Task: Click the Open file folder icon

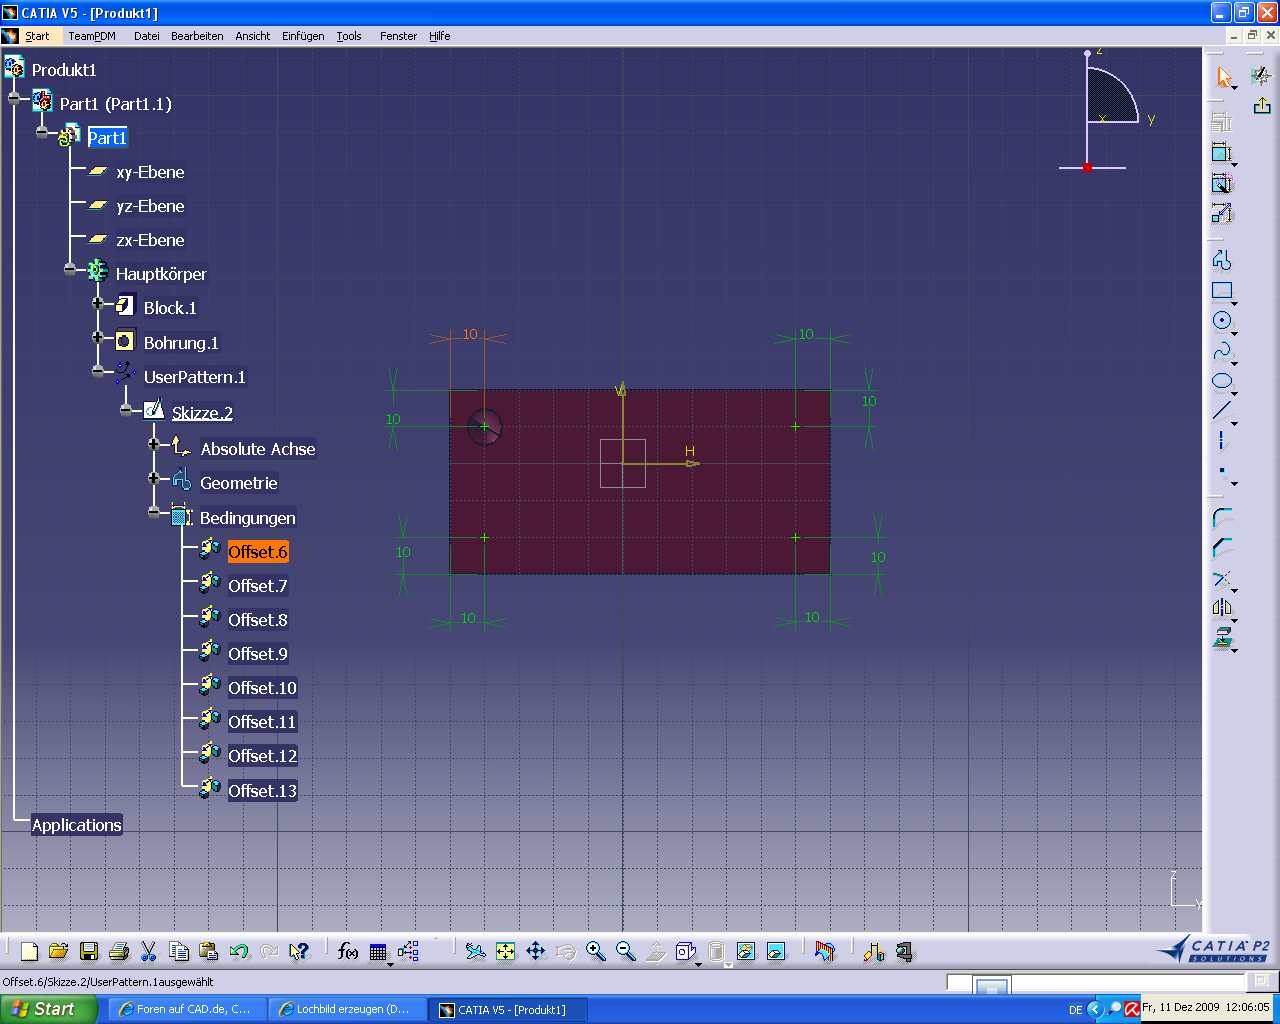Action: click(x=59, y=951)
